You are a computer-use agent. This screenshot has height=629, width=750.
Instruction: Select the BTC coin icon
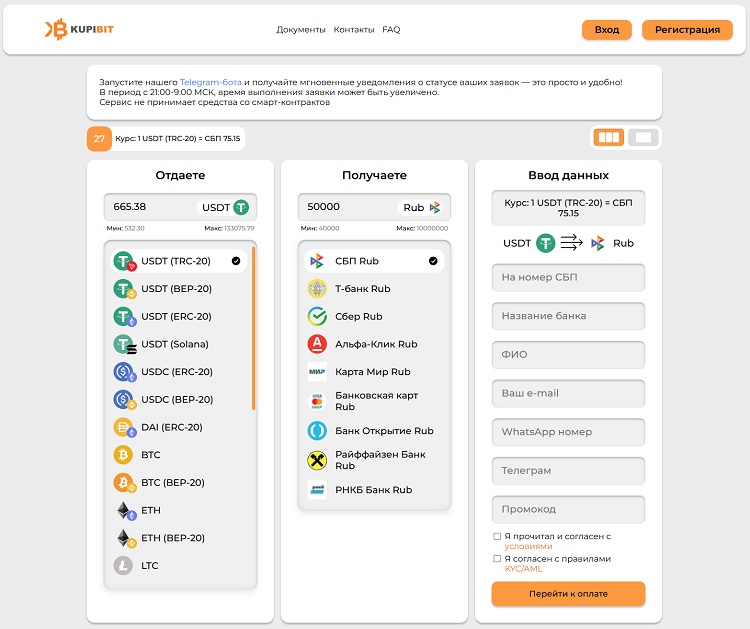pos(123,455)
